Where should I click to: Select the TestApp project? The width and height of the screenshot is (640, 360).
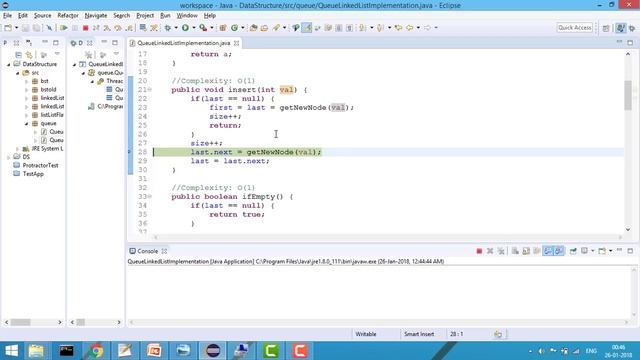(x=33, y=174)
